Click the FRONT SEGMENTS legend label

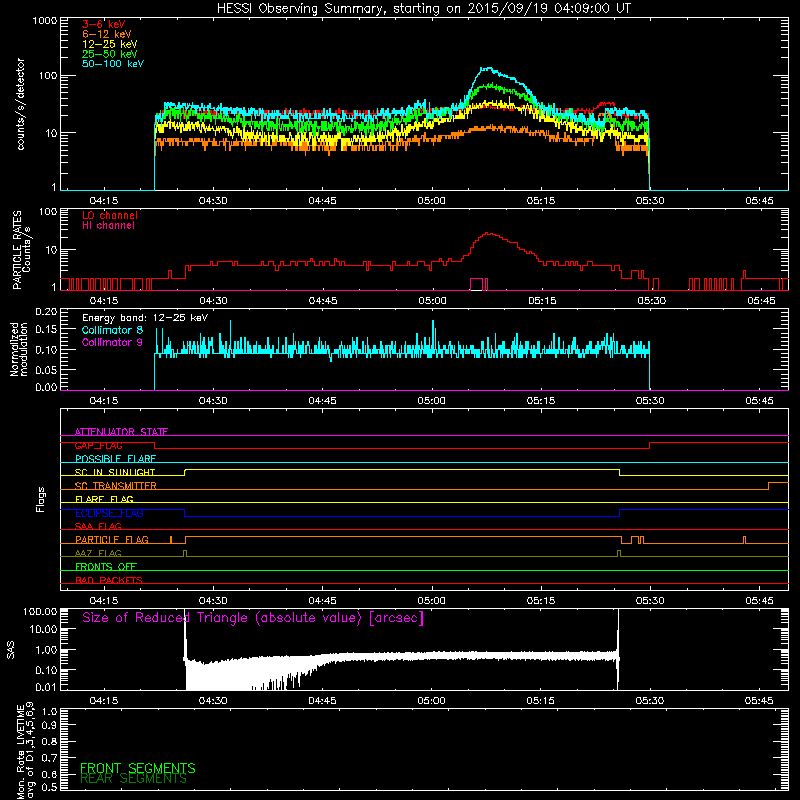point(138,768)
